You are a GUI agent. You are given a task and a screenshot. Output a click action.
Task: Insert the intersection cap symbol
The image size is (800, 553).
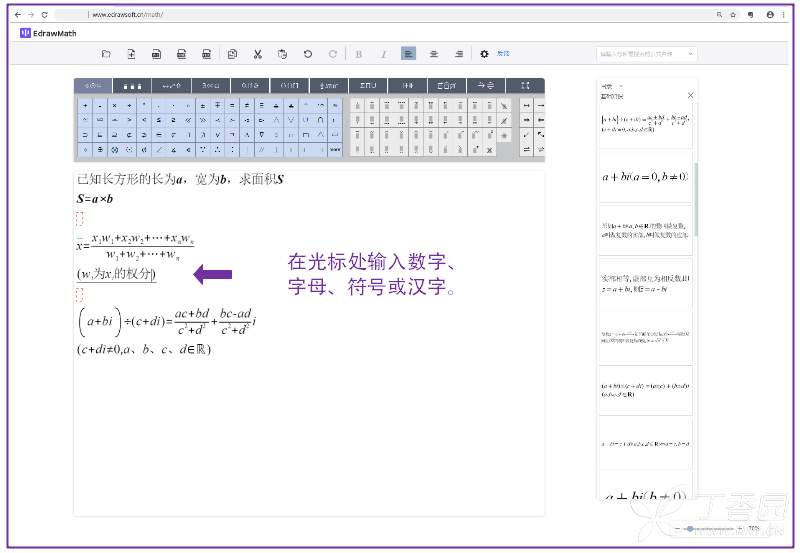click(320, 120)
